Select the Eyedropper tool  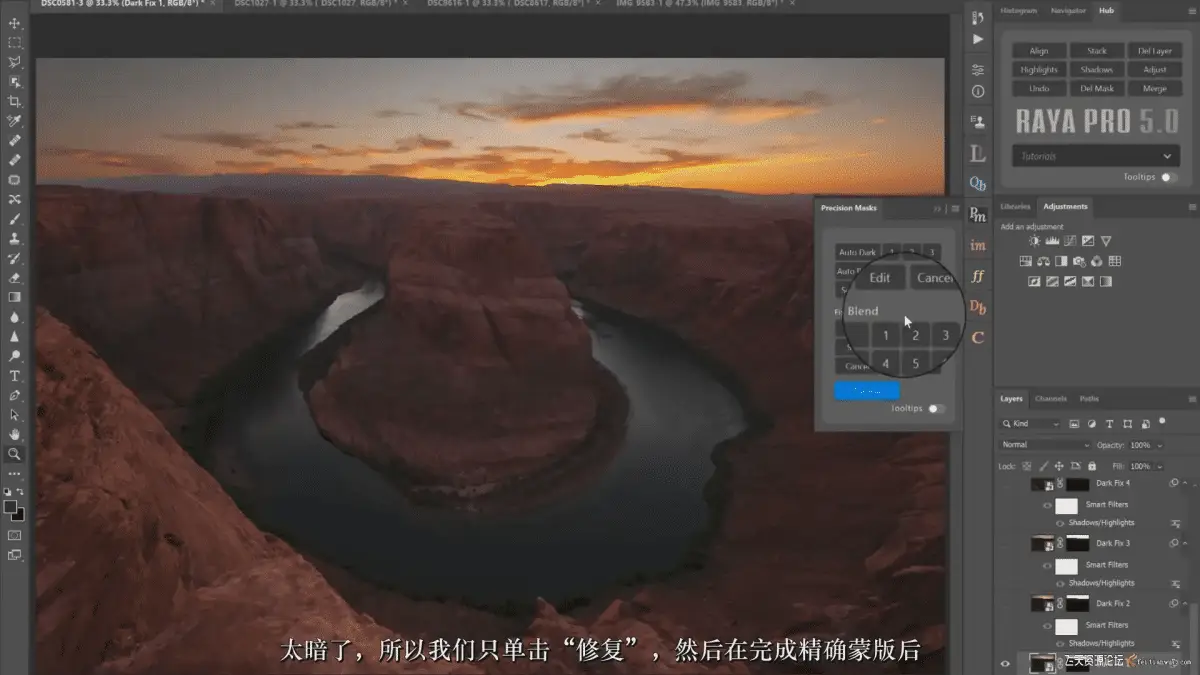click(15, 121)
